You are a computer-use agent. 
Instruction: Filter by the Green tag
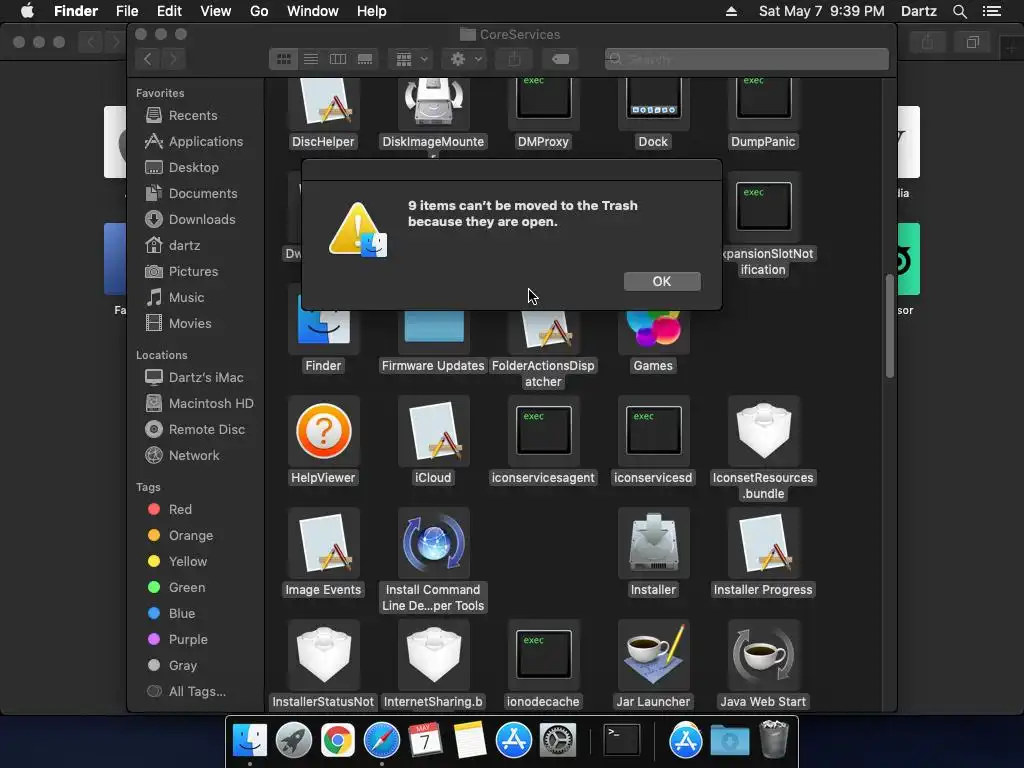[187, 588]
